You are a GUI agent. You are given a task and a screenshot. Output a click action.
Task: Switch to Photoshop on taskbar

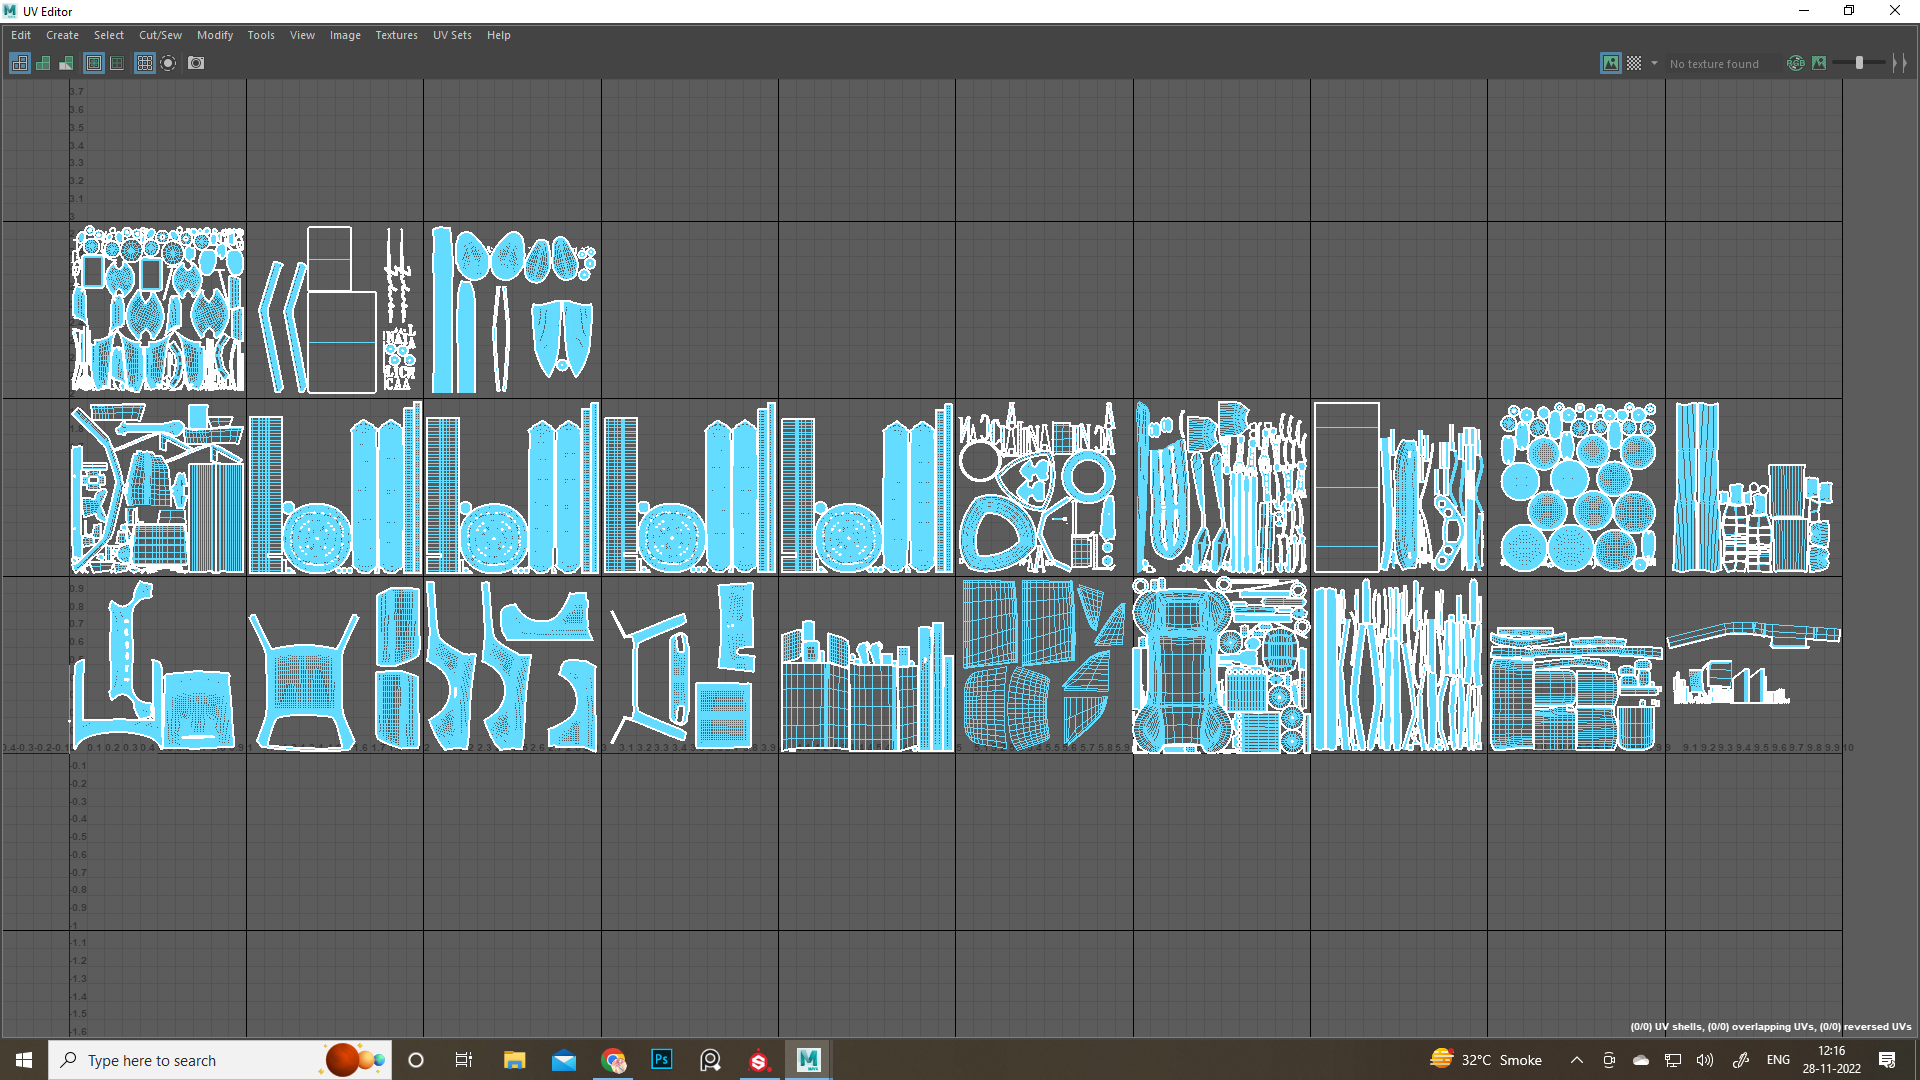coord(662,1060)
